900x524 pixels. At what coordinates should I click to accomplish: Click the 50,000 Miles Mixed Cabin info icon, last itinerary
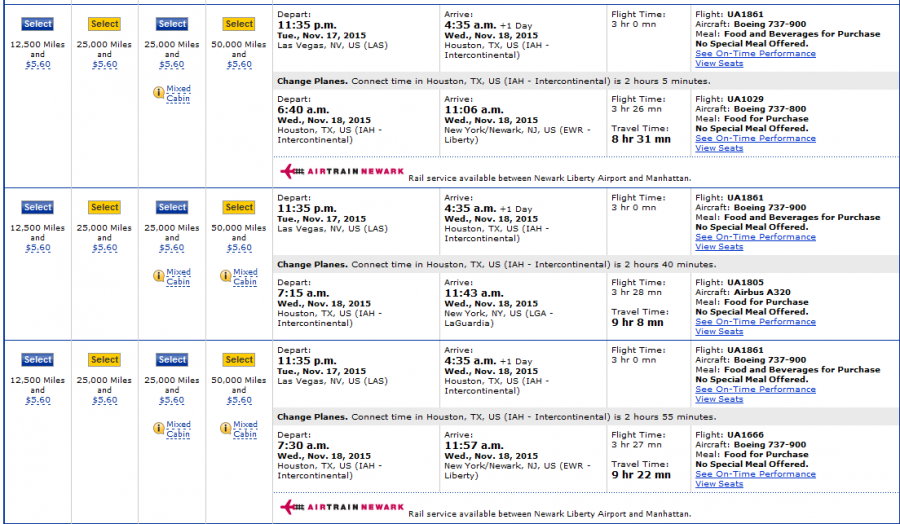point(225,428)
